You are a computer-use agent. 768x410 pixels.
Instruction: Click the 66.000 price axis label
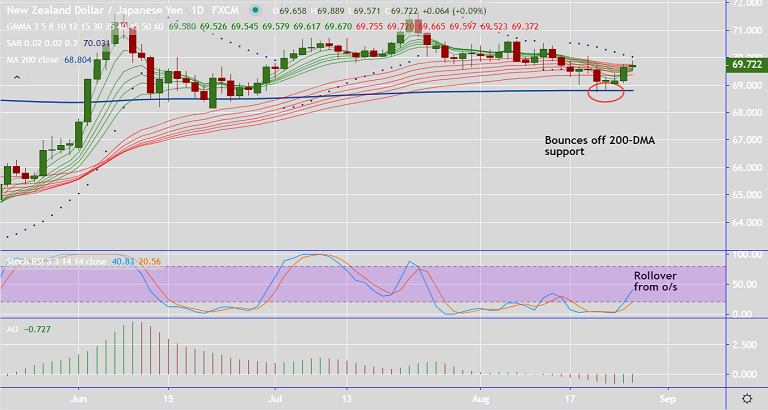coord(746,168)
